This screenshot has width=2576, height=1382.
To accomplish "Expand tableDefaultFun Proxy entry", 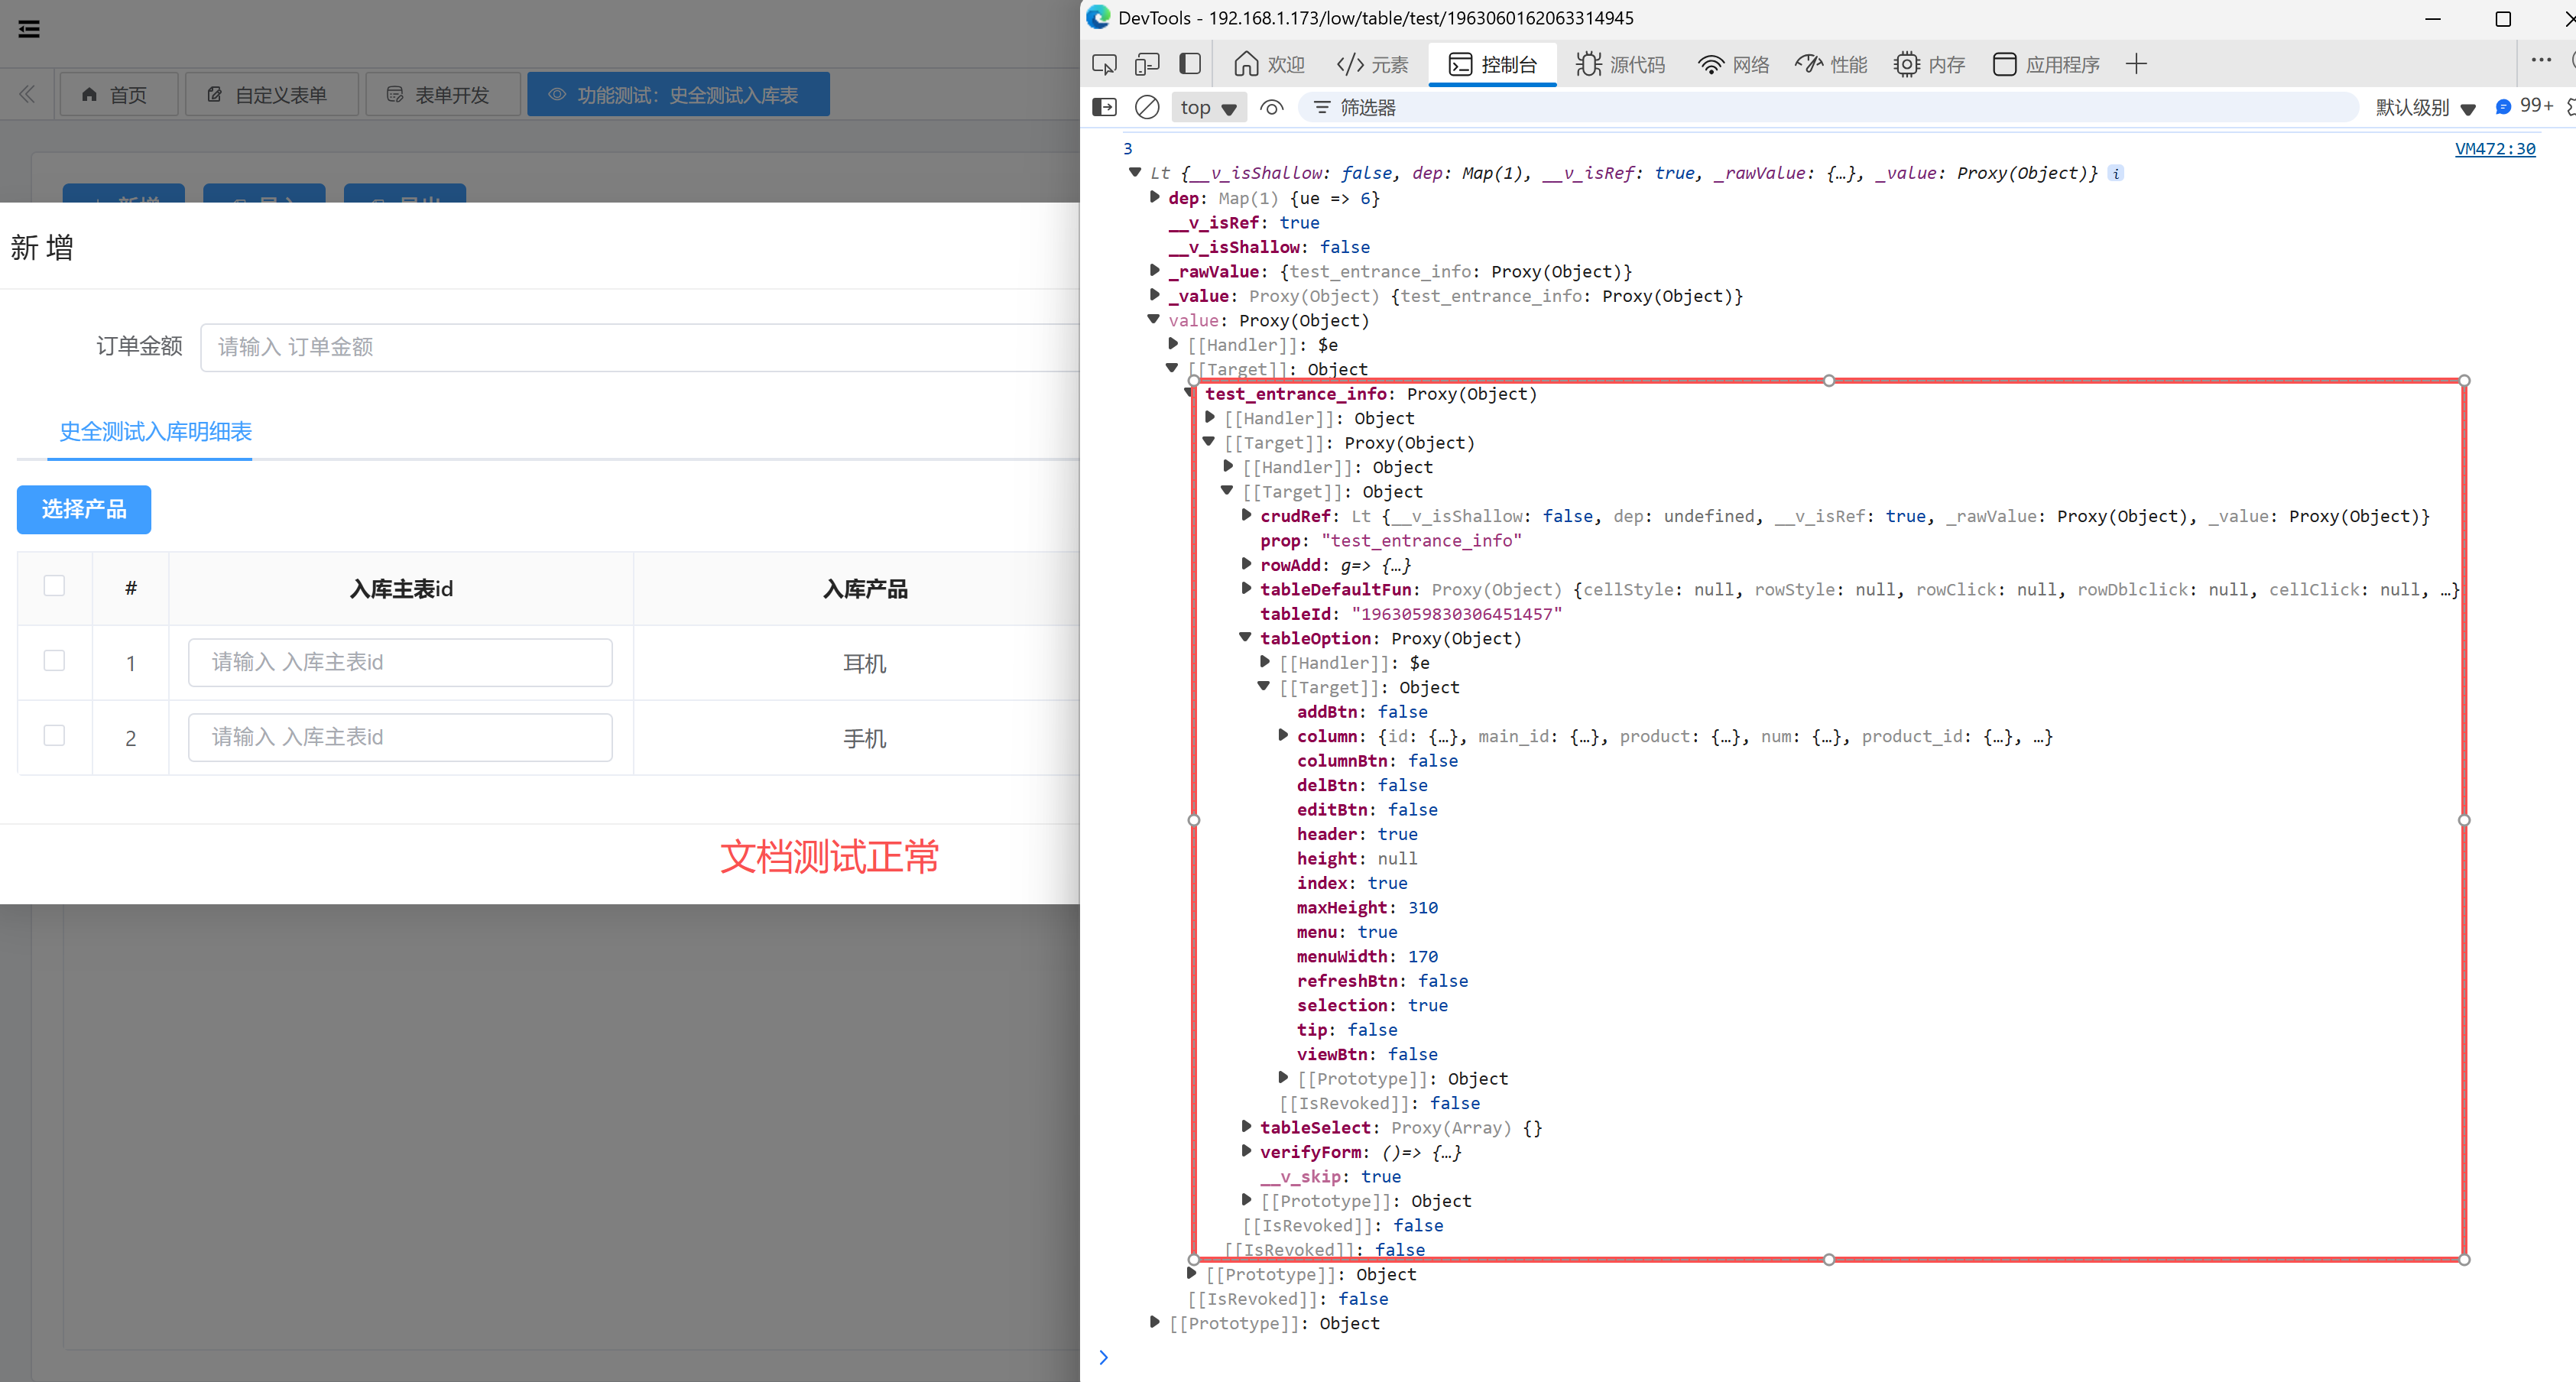I will (x=1246, y=588).
